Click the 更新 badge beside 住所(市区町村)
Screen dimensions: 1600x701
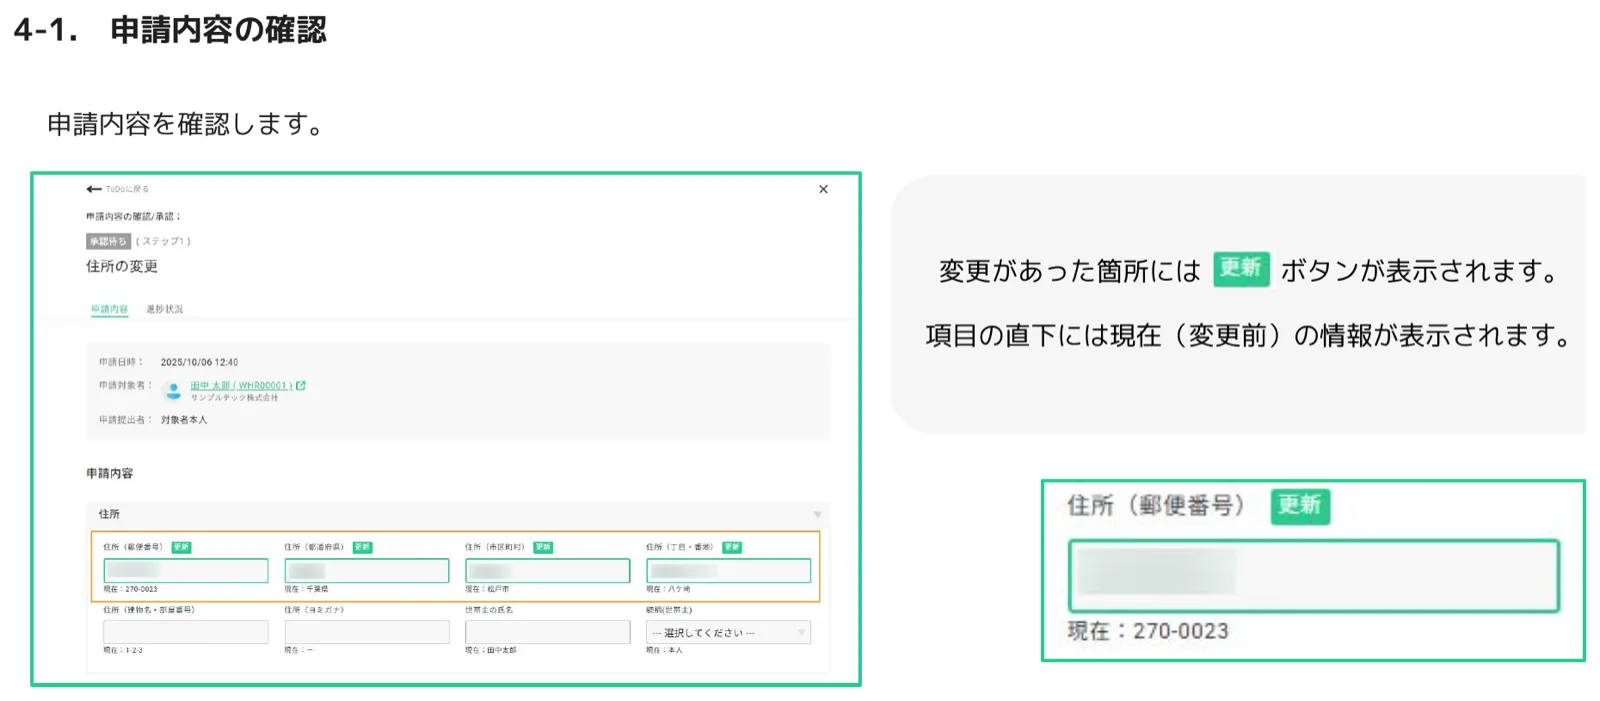click(543, 547)
